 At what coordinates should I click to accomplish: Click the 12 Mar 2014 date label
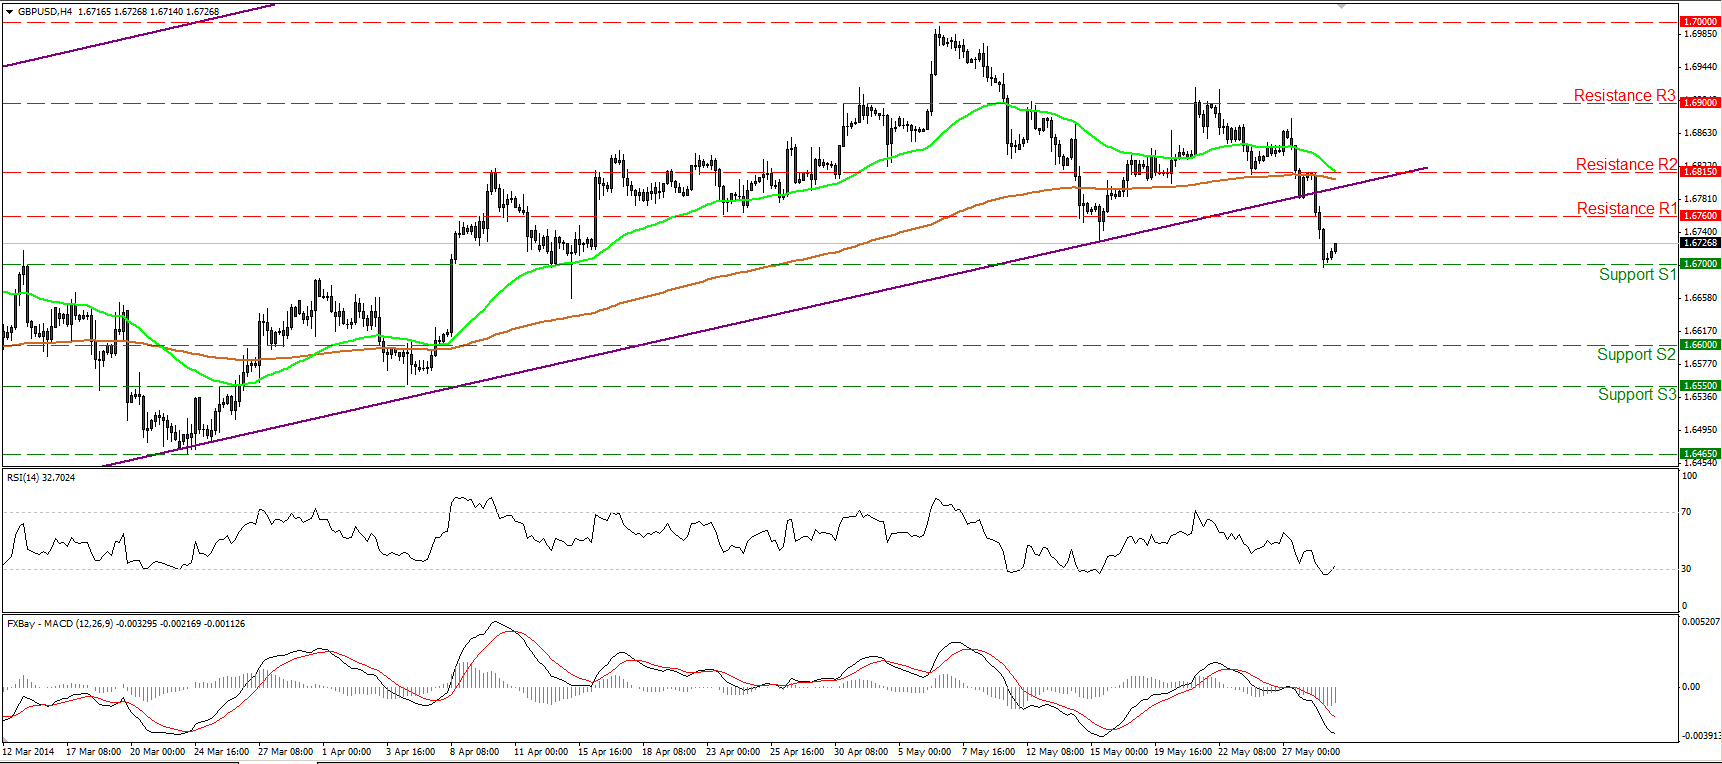tap(29, 752)
